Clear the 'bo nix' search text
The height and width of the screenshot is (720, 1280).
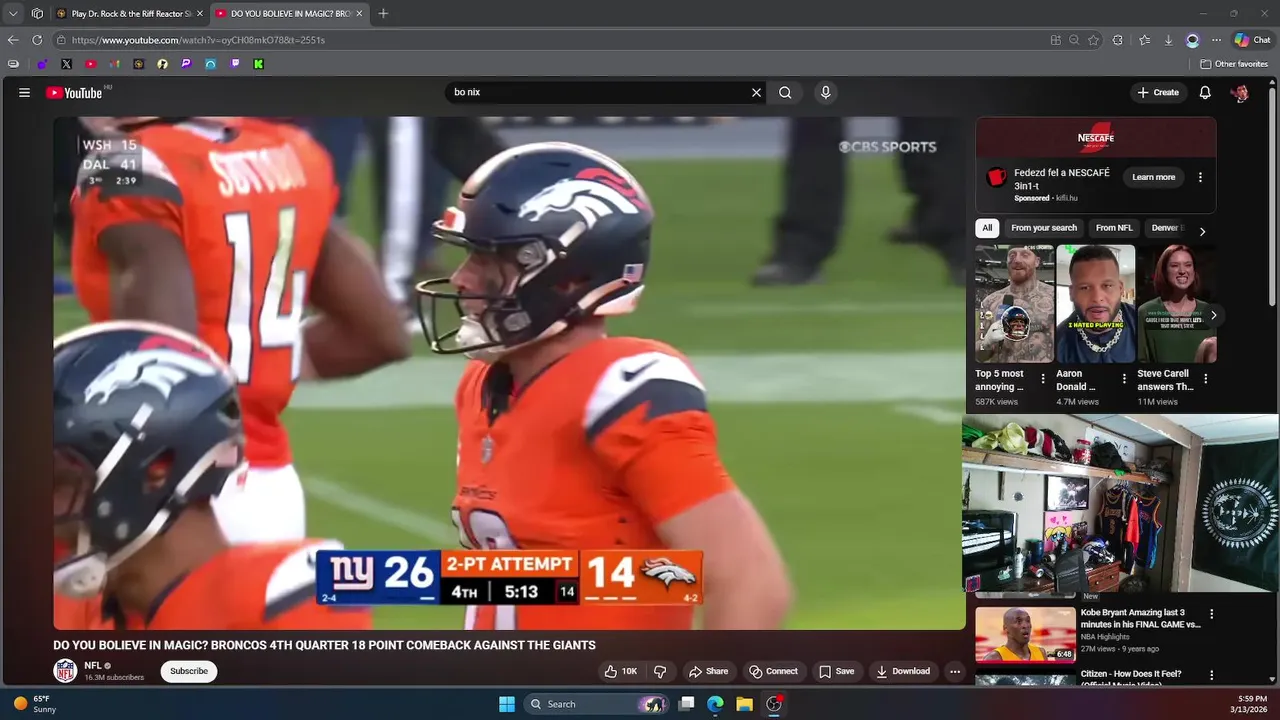click(x=756, y=92)
